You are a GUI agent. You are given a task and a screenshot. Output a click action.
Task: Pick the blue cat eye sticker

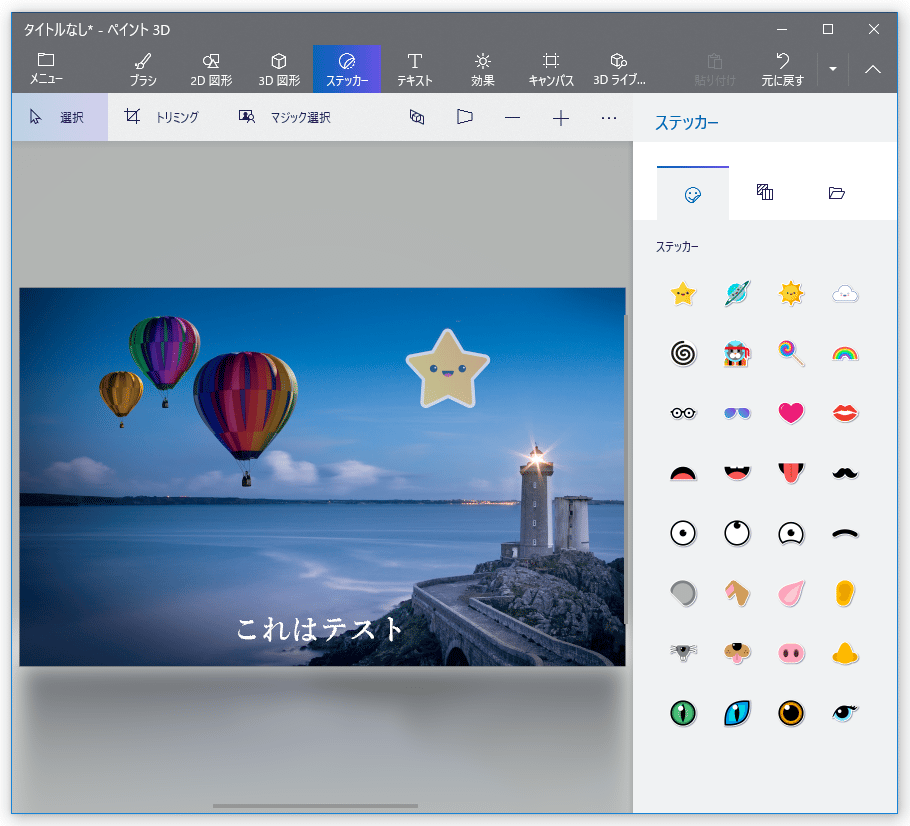(737, 713)
